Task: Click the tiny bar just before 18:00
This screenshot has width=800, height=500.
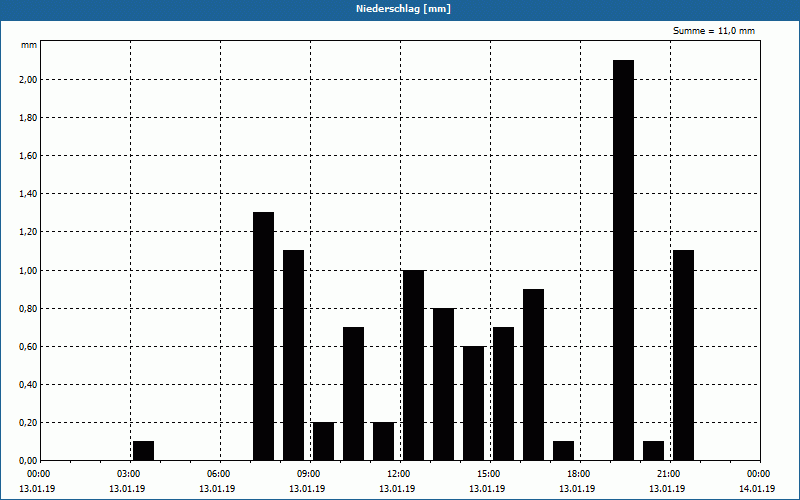Action: [563, 451]
